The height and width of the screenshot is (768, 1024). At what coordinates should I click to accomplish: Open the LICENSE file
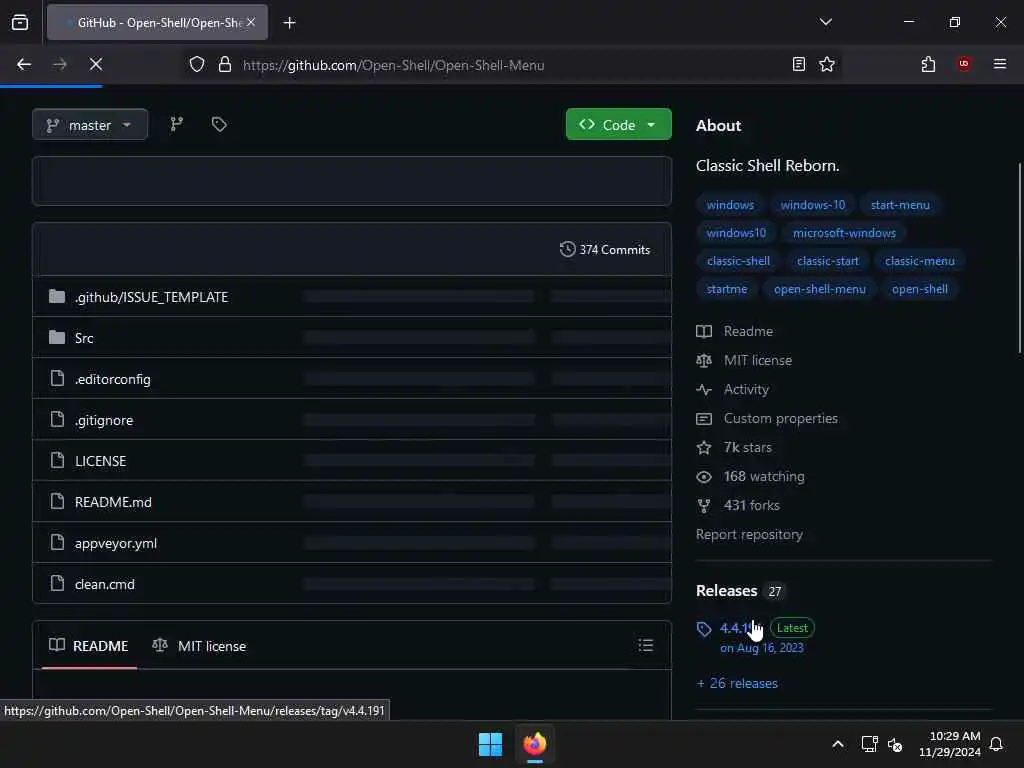pyautogui.click(x=100, y=461)
